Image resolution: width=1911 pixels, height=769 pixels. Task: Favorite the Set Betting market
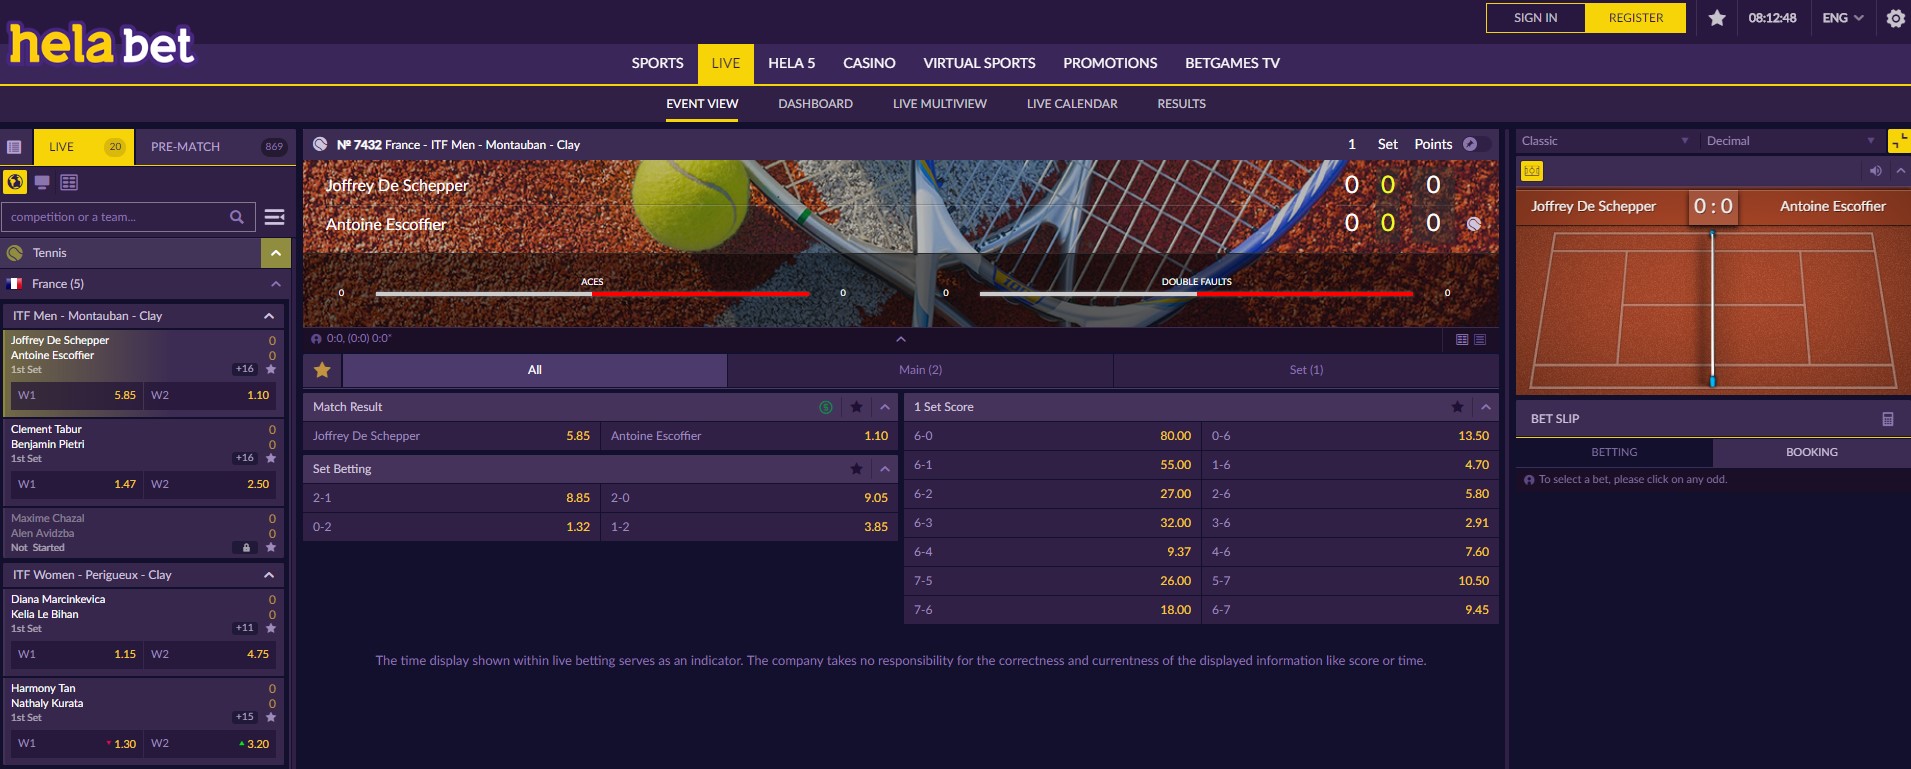click(856, 469)
